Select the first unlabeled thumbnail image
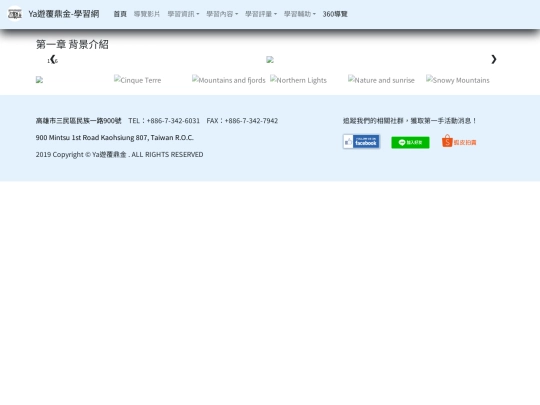Viewport: 540px width, 405px height. click(40, 80)
